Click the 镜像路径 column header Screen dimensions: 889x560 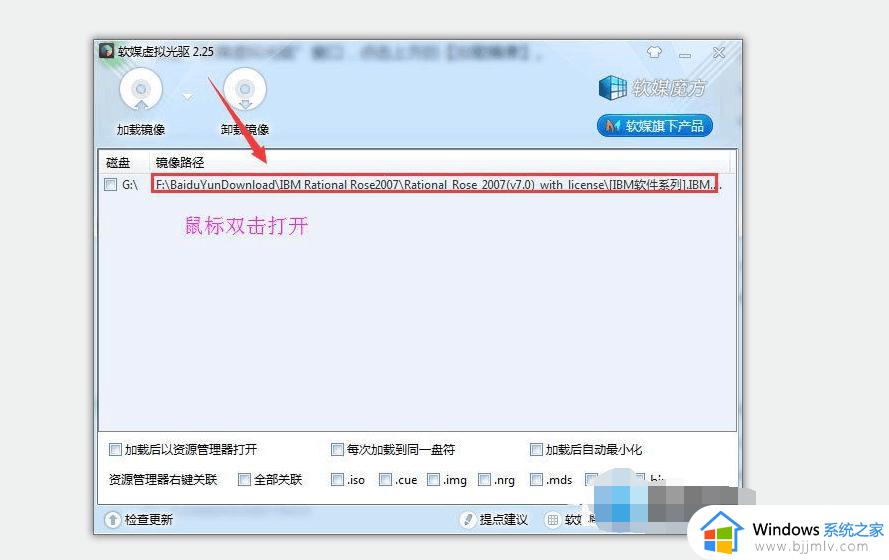click(x=180, y=163)
